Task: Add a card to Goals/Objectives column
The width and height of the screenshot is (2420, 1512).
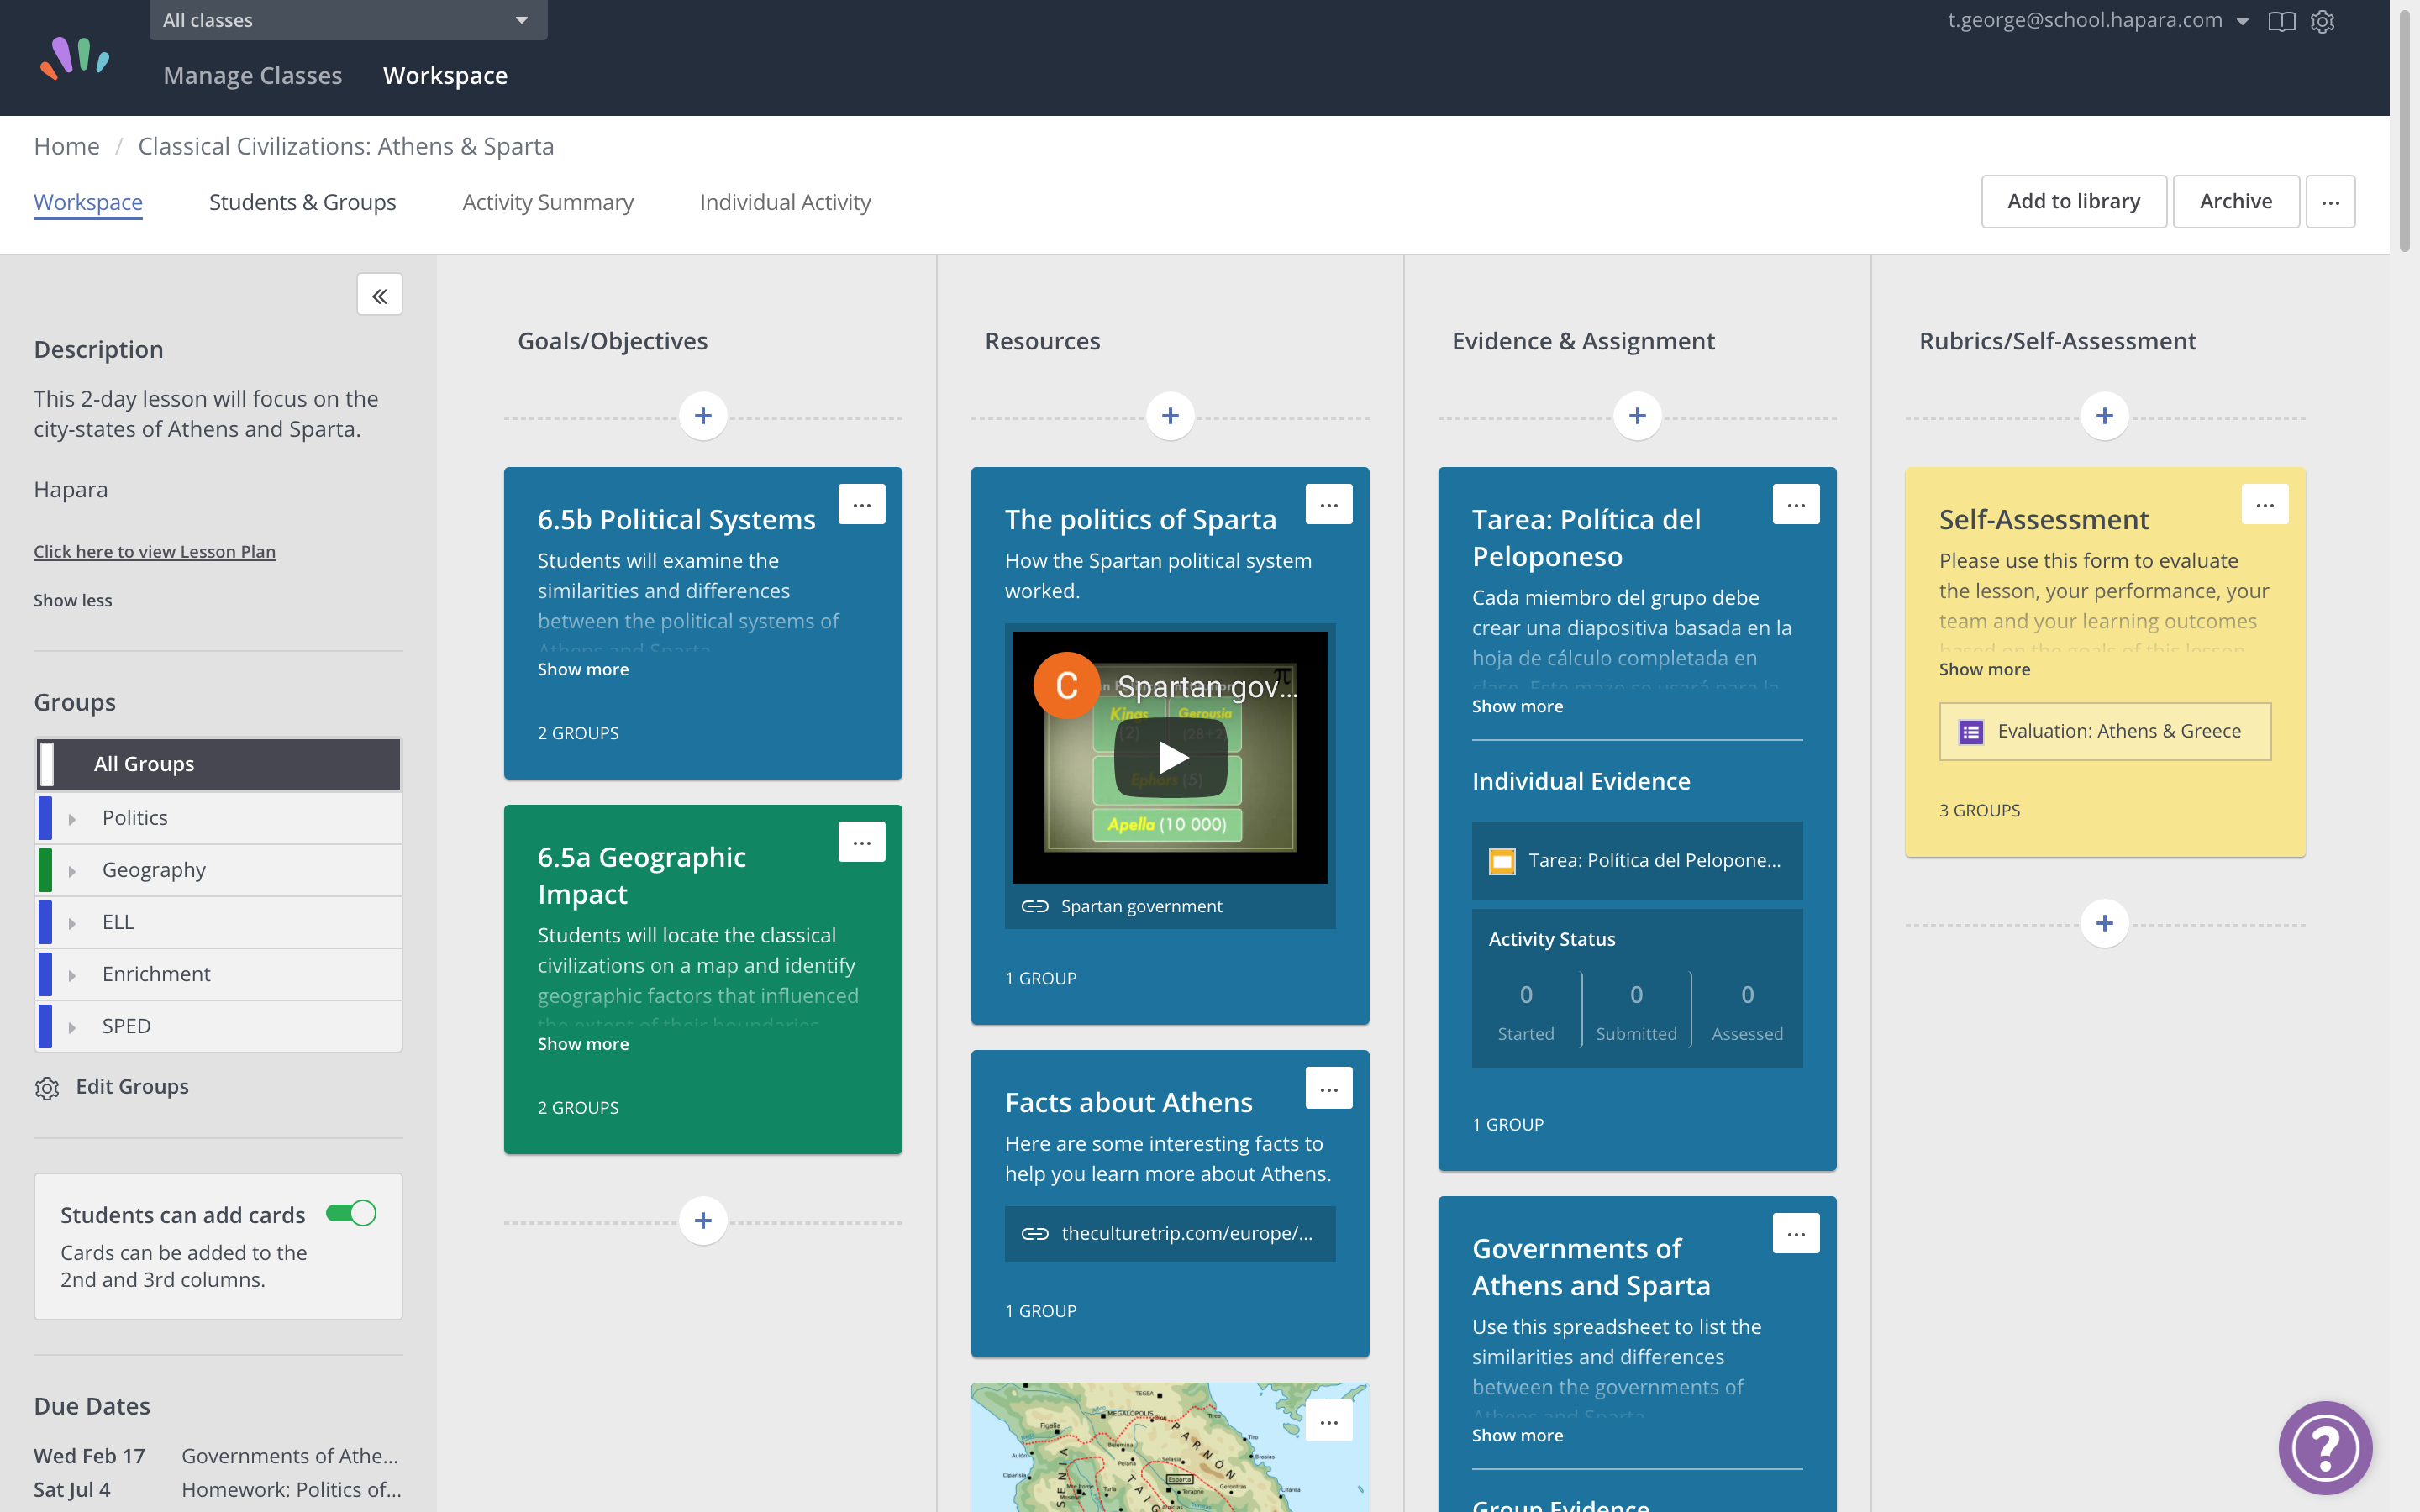Action: [x=703, y=416]
